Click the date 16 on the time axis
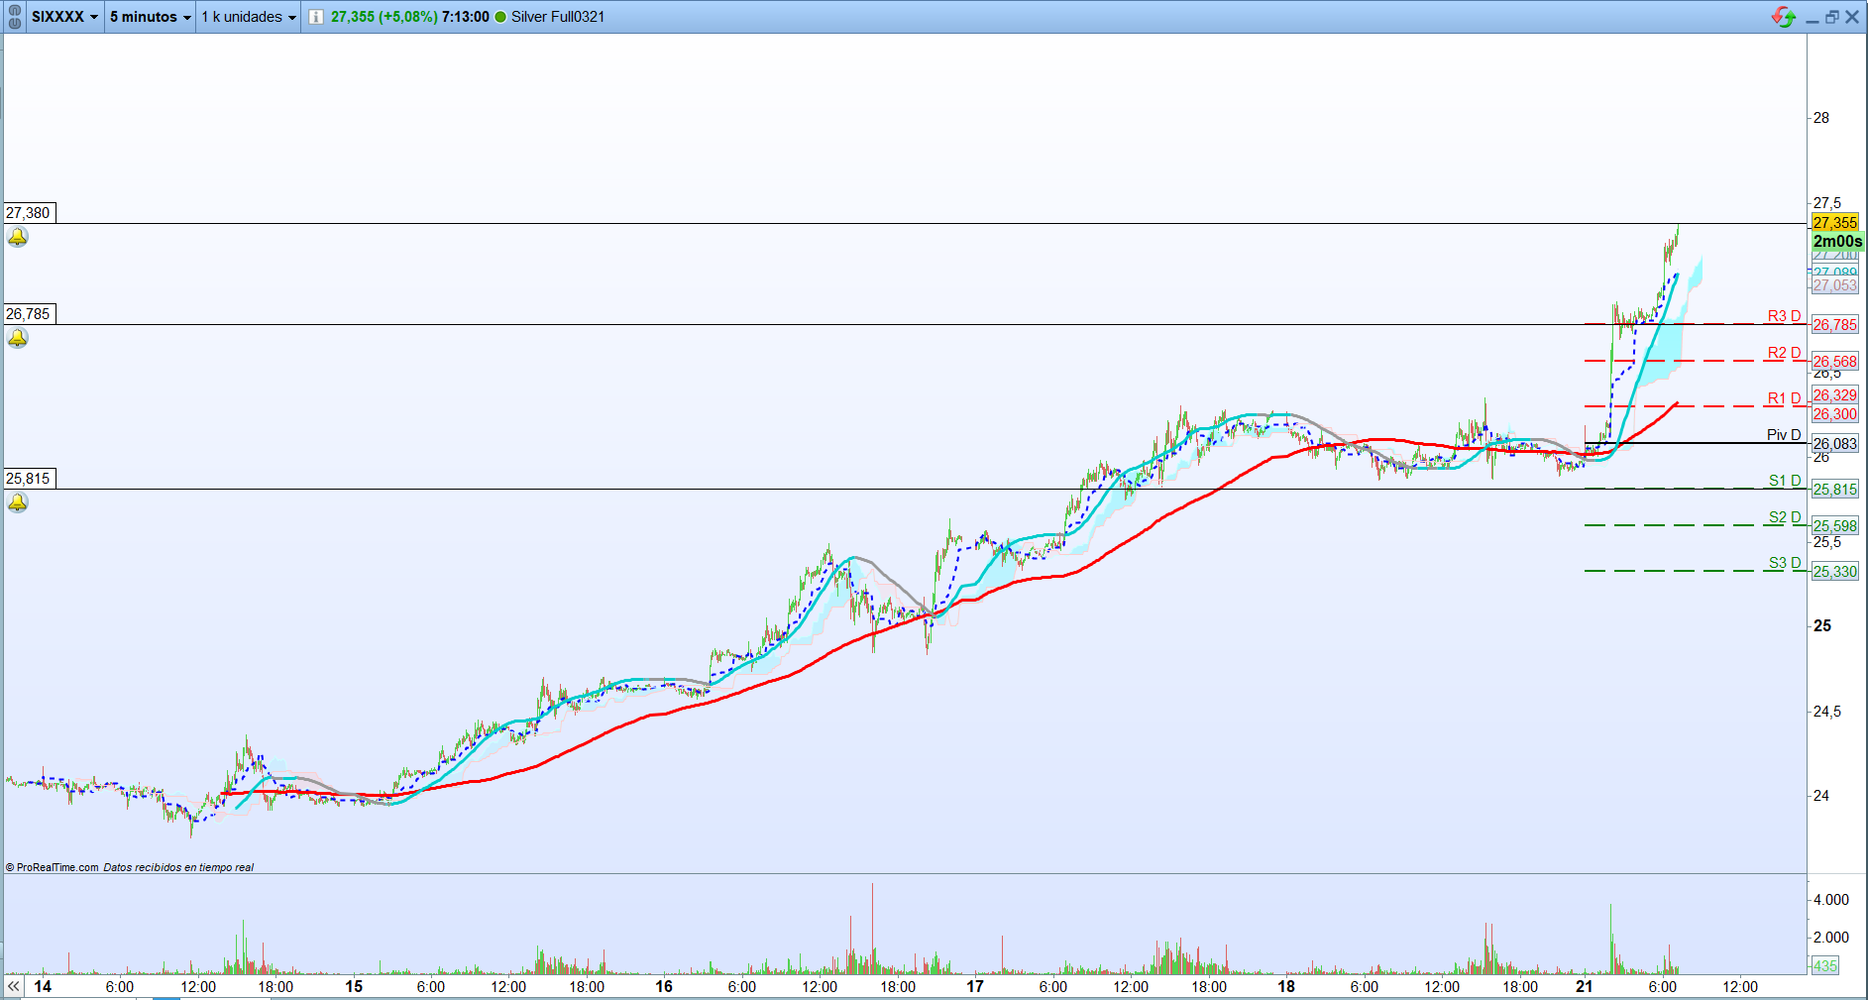 pos(664,987)
